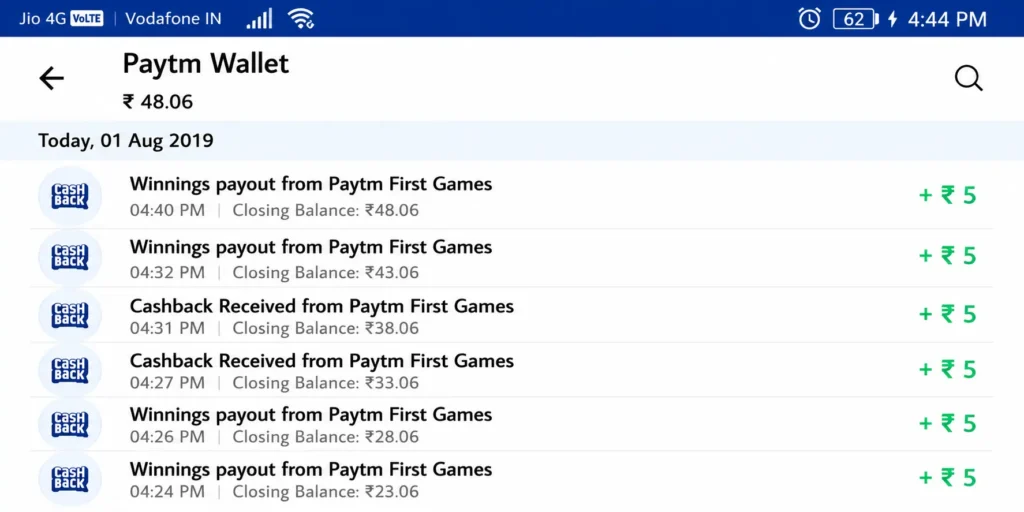The width and height of the screenshot is (1024, 512).
Task: Open Cashback Received with closing balance ₹33.06
Action: point(512,370)
